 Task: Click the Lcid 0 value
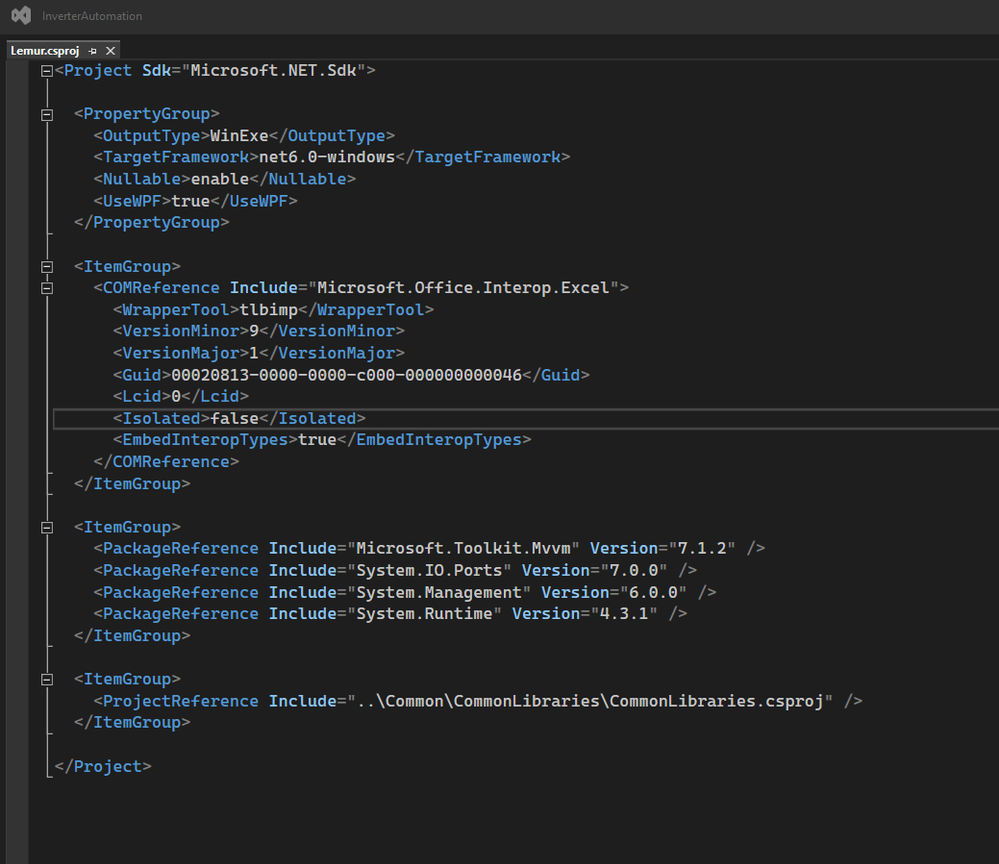tap(176, 397)
